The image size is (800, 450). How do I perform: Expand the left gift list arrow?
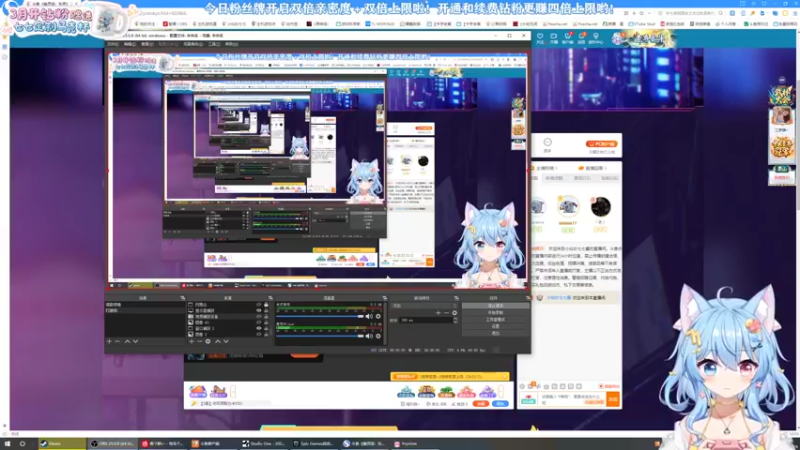(x=233, y=392)
